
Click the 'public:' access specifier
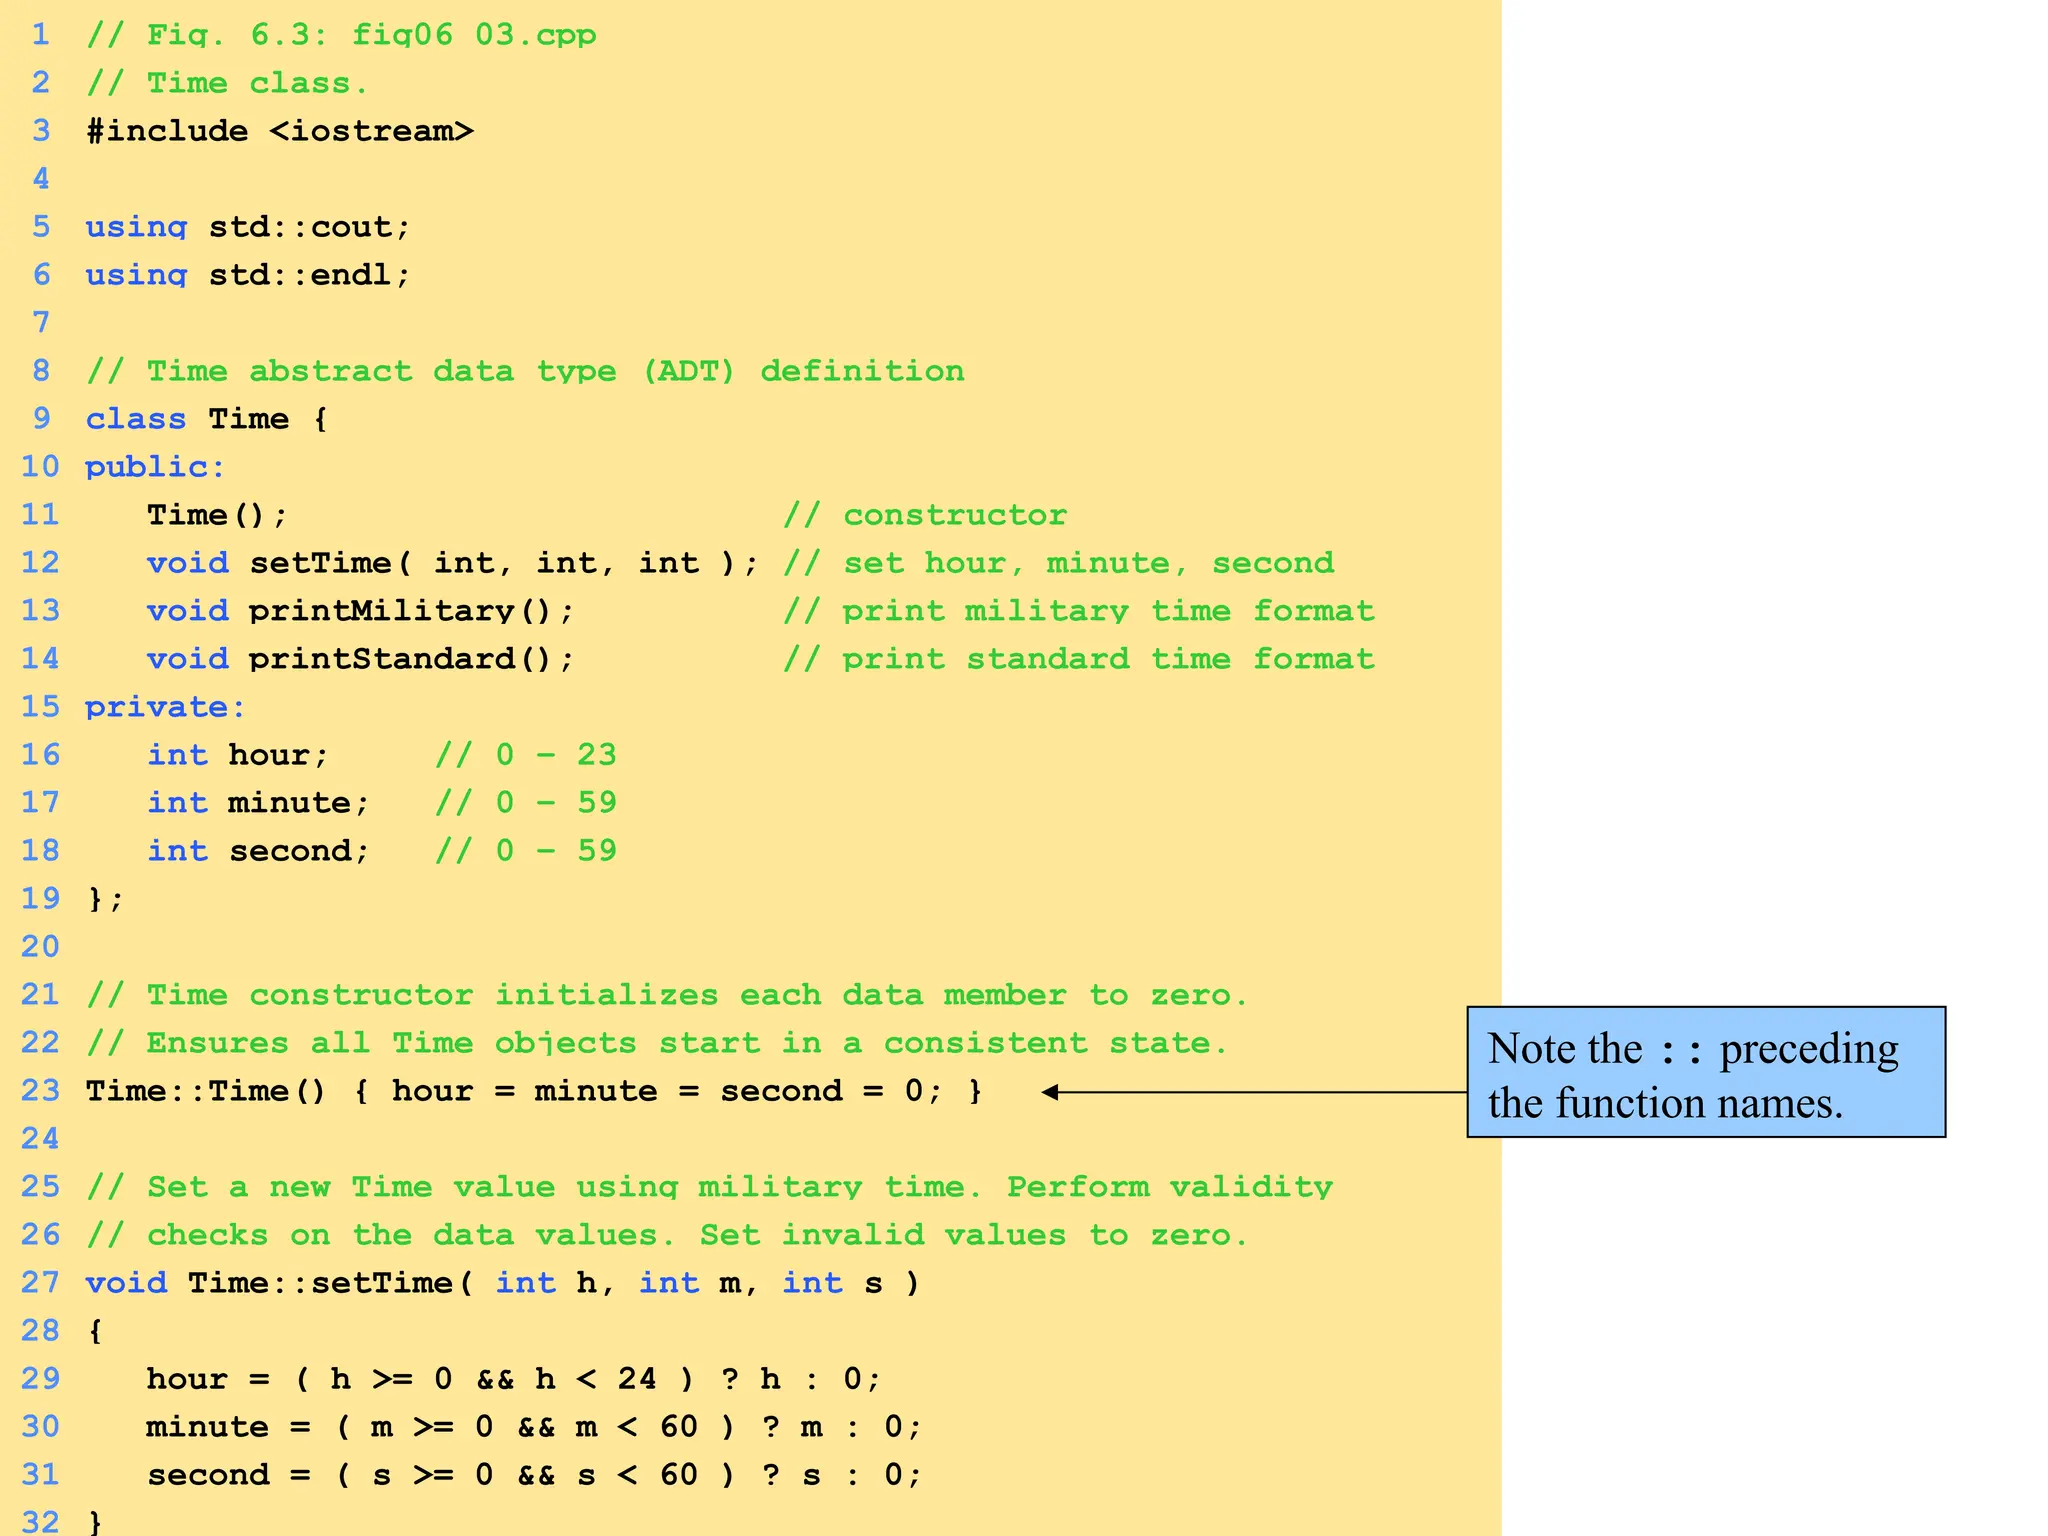tap(155, 467)
